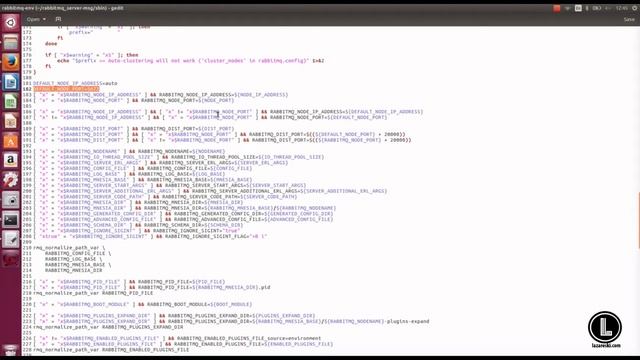Click the RABBITMQ_IGNORE_SIGINT_FLAG line 208
The width and height of the screenshot is (640, 360).
point(150,236)
